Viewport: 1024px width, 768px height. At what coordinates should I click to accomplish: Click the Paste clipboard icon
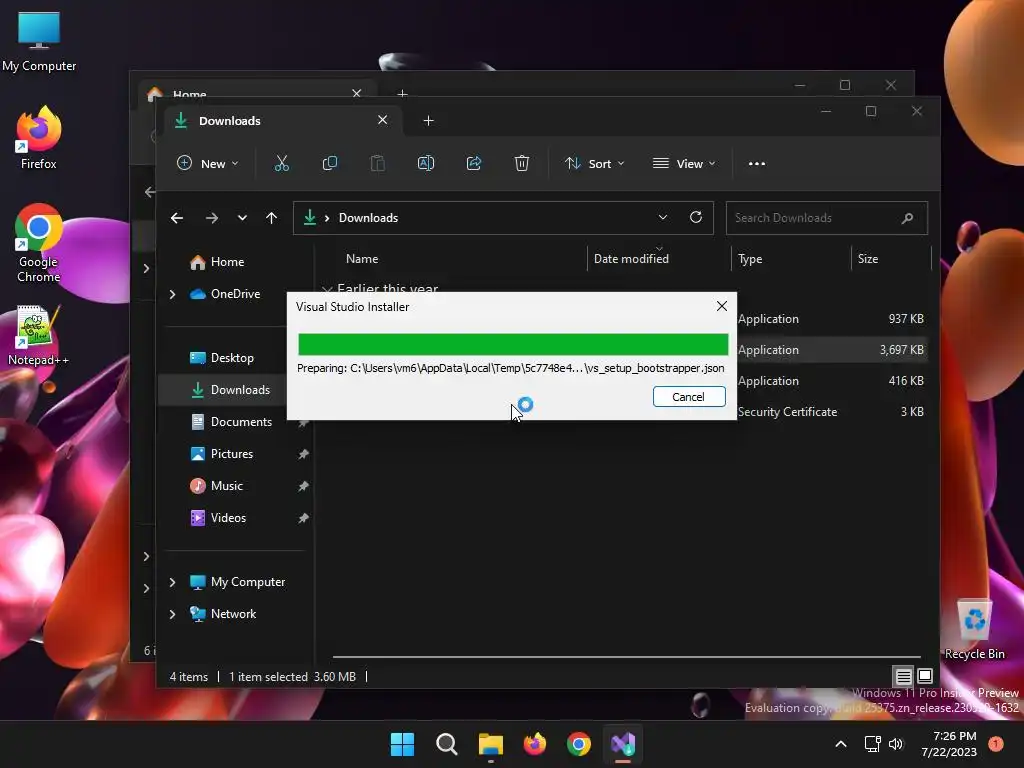(377, 163)
